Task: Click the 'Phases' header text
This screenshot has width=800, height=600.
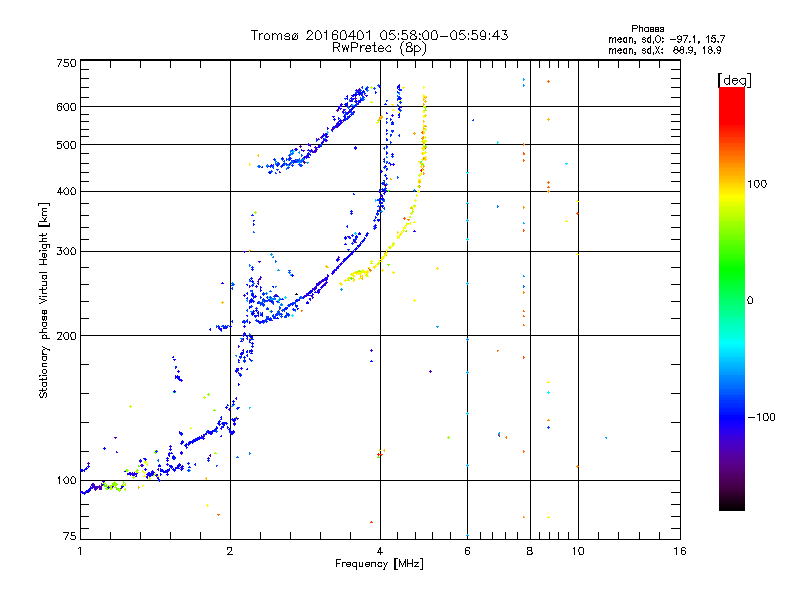Action: coord(647,29)
